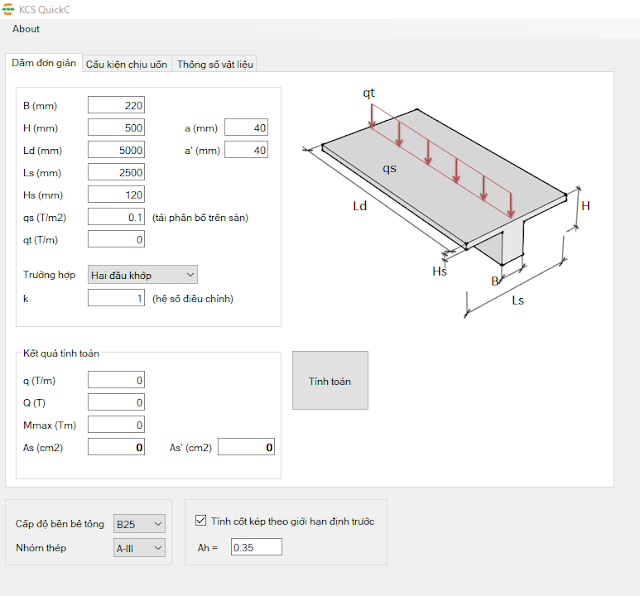Viewport: 640px width, 596px height.
Task: Click the qt (T/m) input field
Action: tap(116, 240)
